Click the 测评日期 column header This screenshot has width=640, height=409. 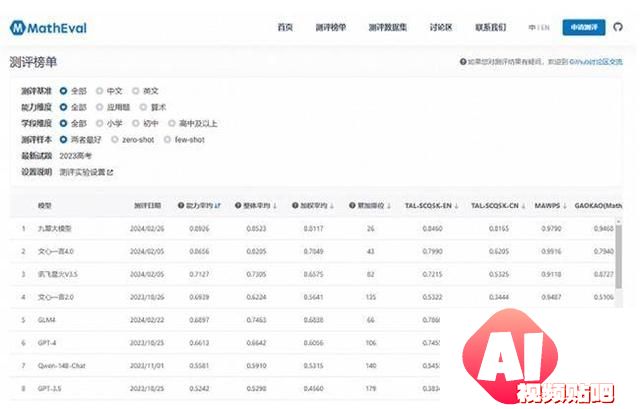(x=147, y=206)
